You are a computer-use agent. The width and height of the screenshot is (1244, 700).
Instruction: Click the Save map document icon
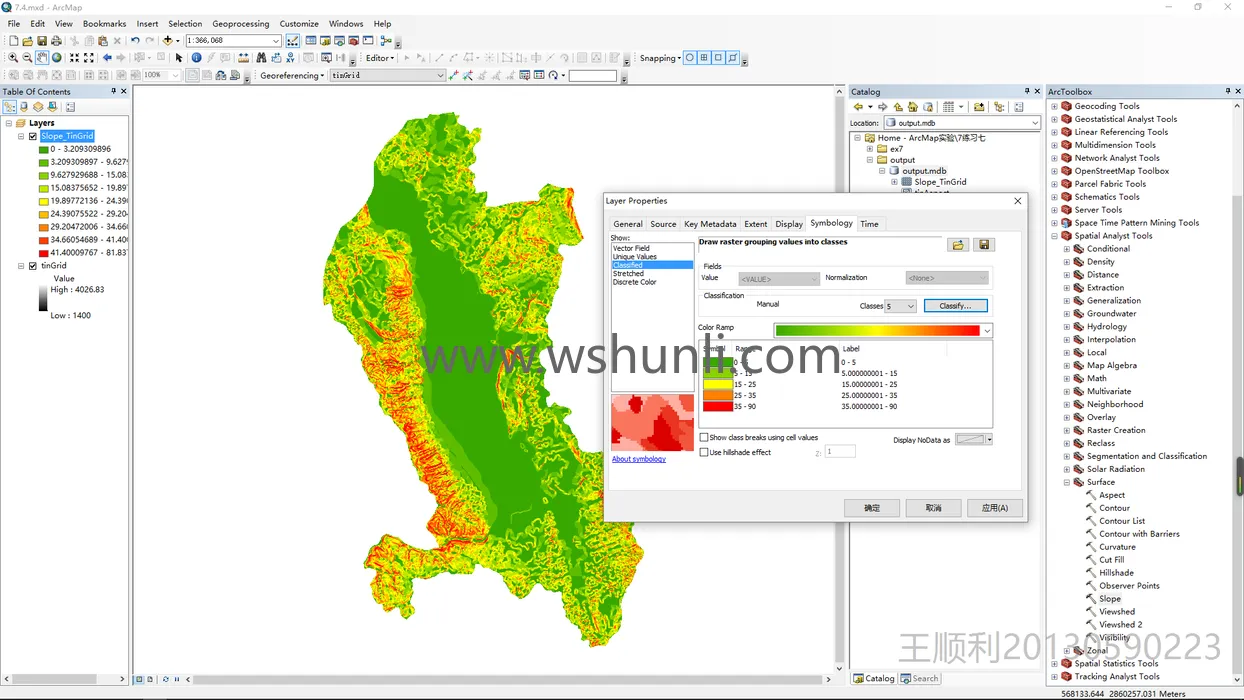(42, 41)
